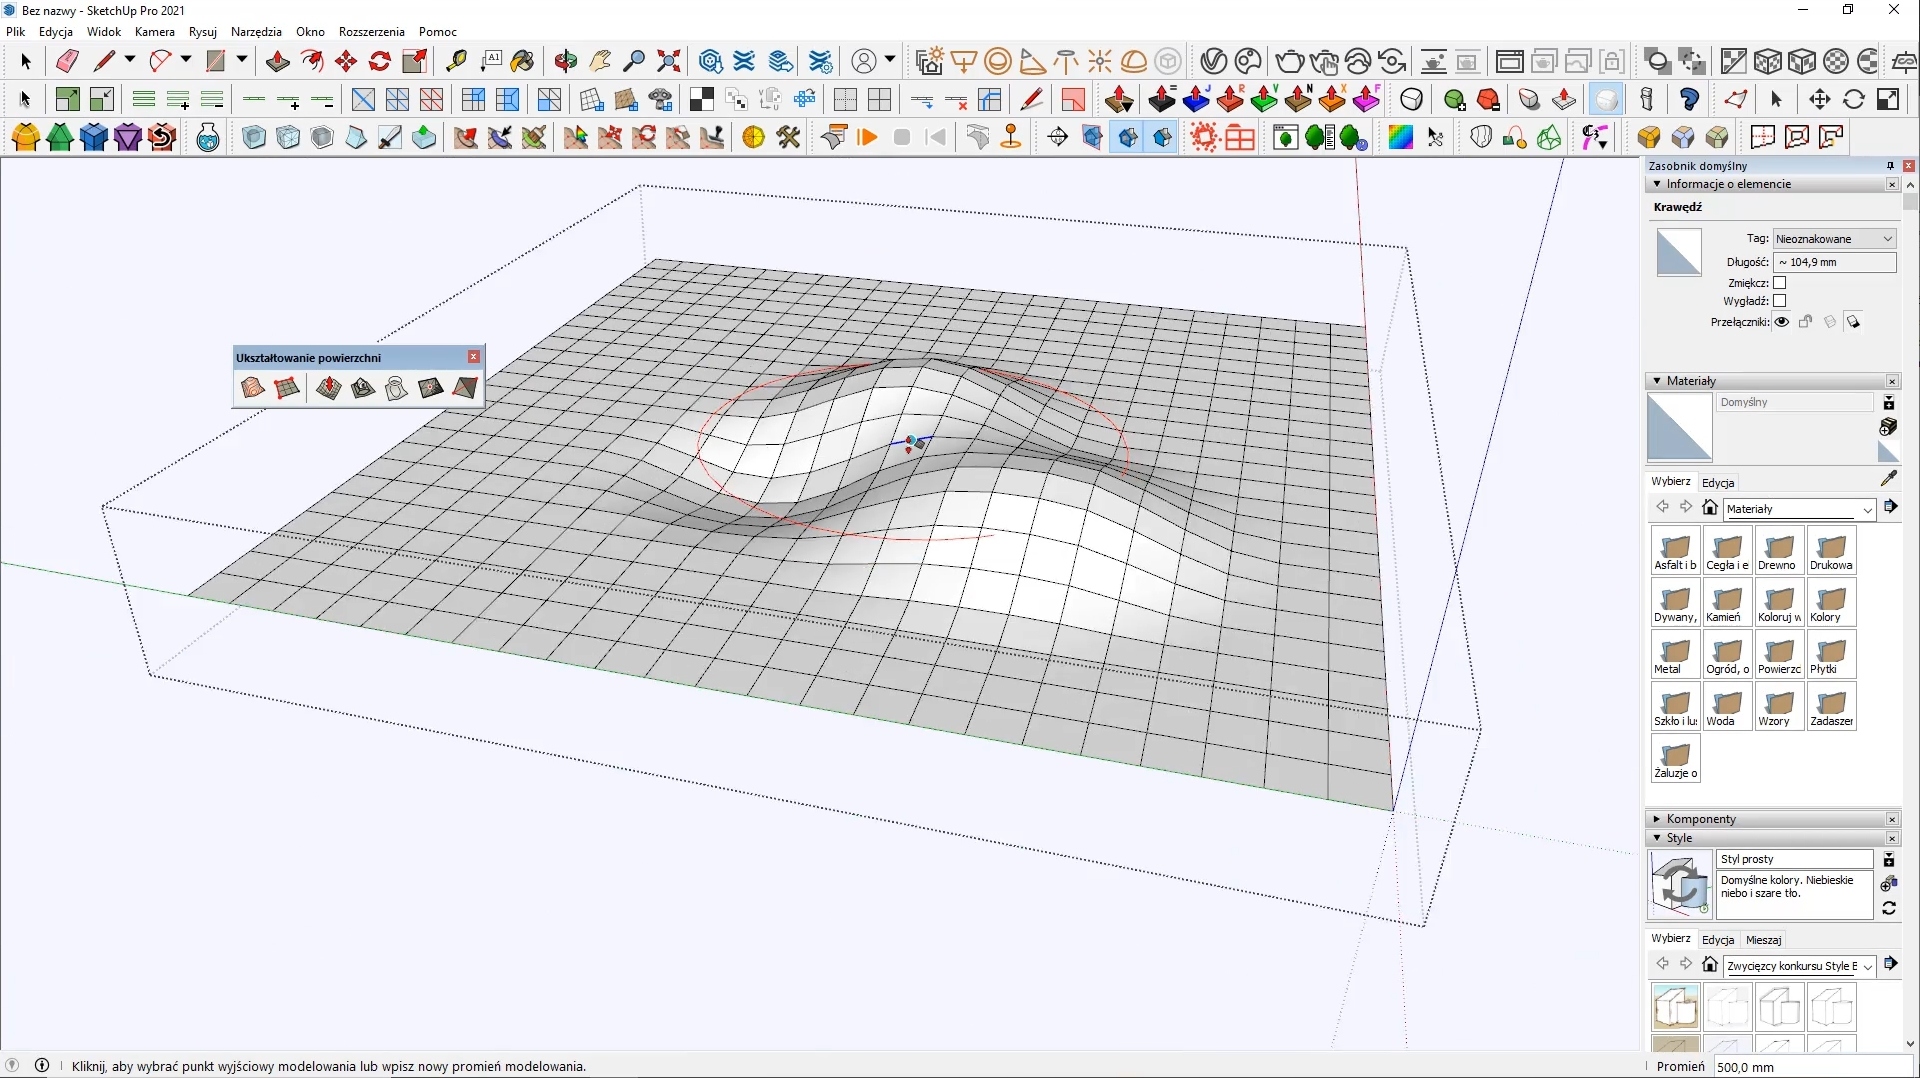Switch to the Mieszaj tab in Style
The height and width of the screenshot is (1078, 1920).
(x=1763, y=940)
